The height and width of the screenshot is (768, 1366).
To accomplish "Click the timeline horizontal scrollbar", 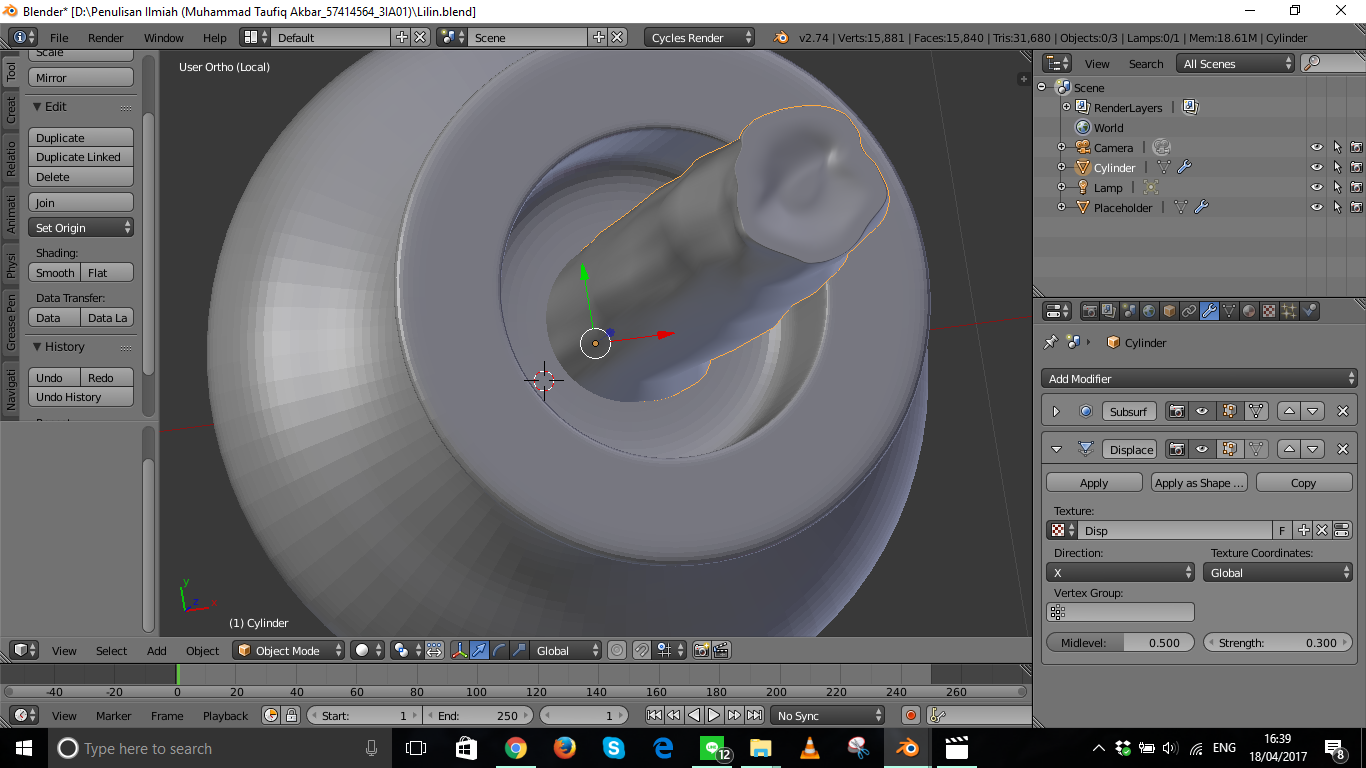I will tap(514, 691).
